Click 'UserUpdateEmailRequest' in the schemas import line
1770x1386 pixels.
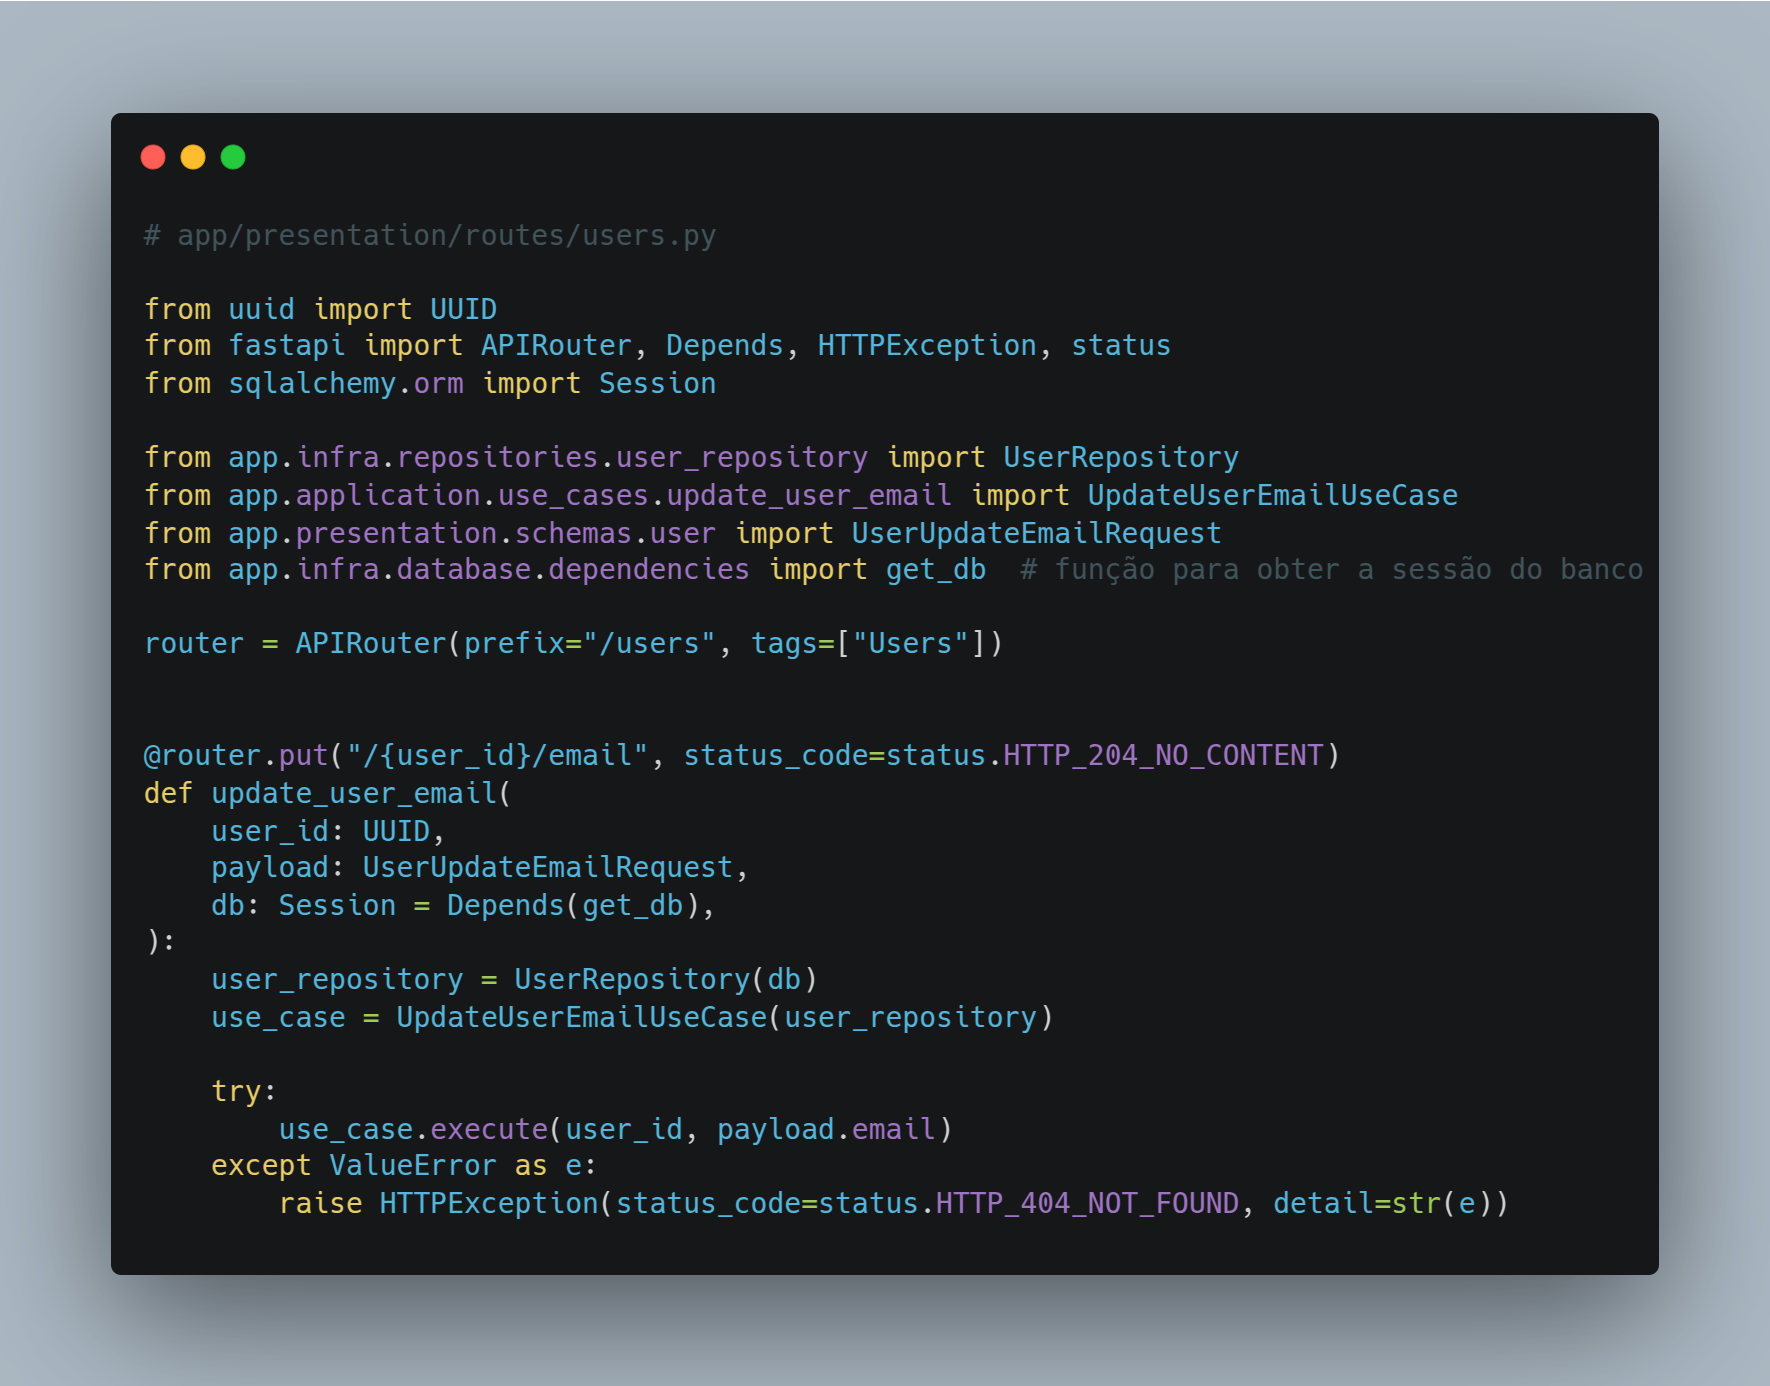pos(1037,533)
